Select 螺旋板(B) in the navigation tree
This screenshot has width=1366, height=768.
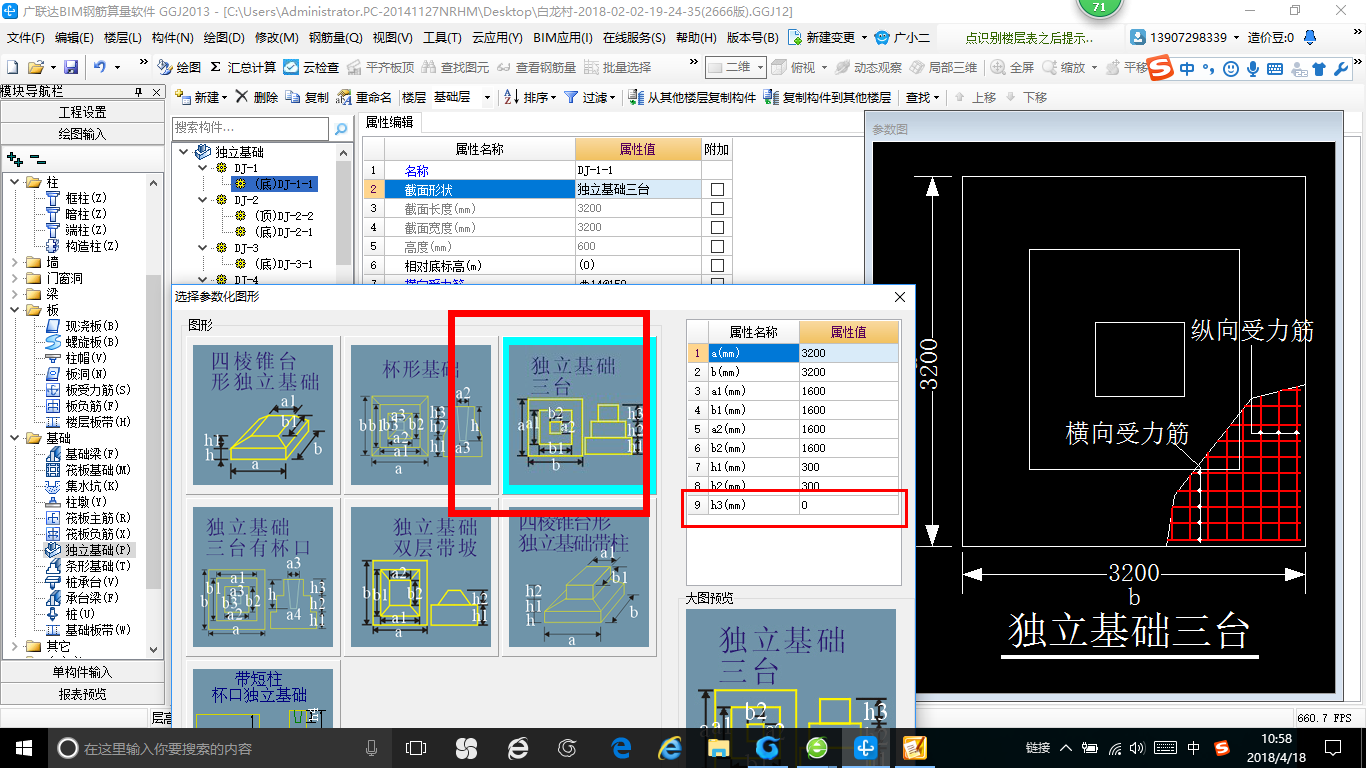91,342
